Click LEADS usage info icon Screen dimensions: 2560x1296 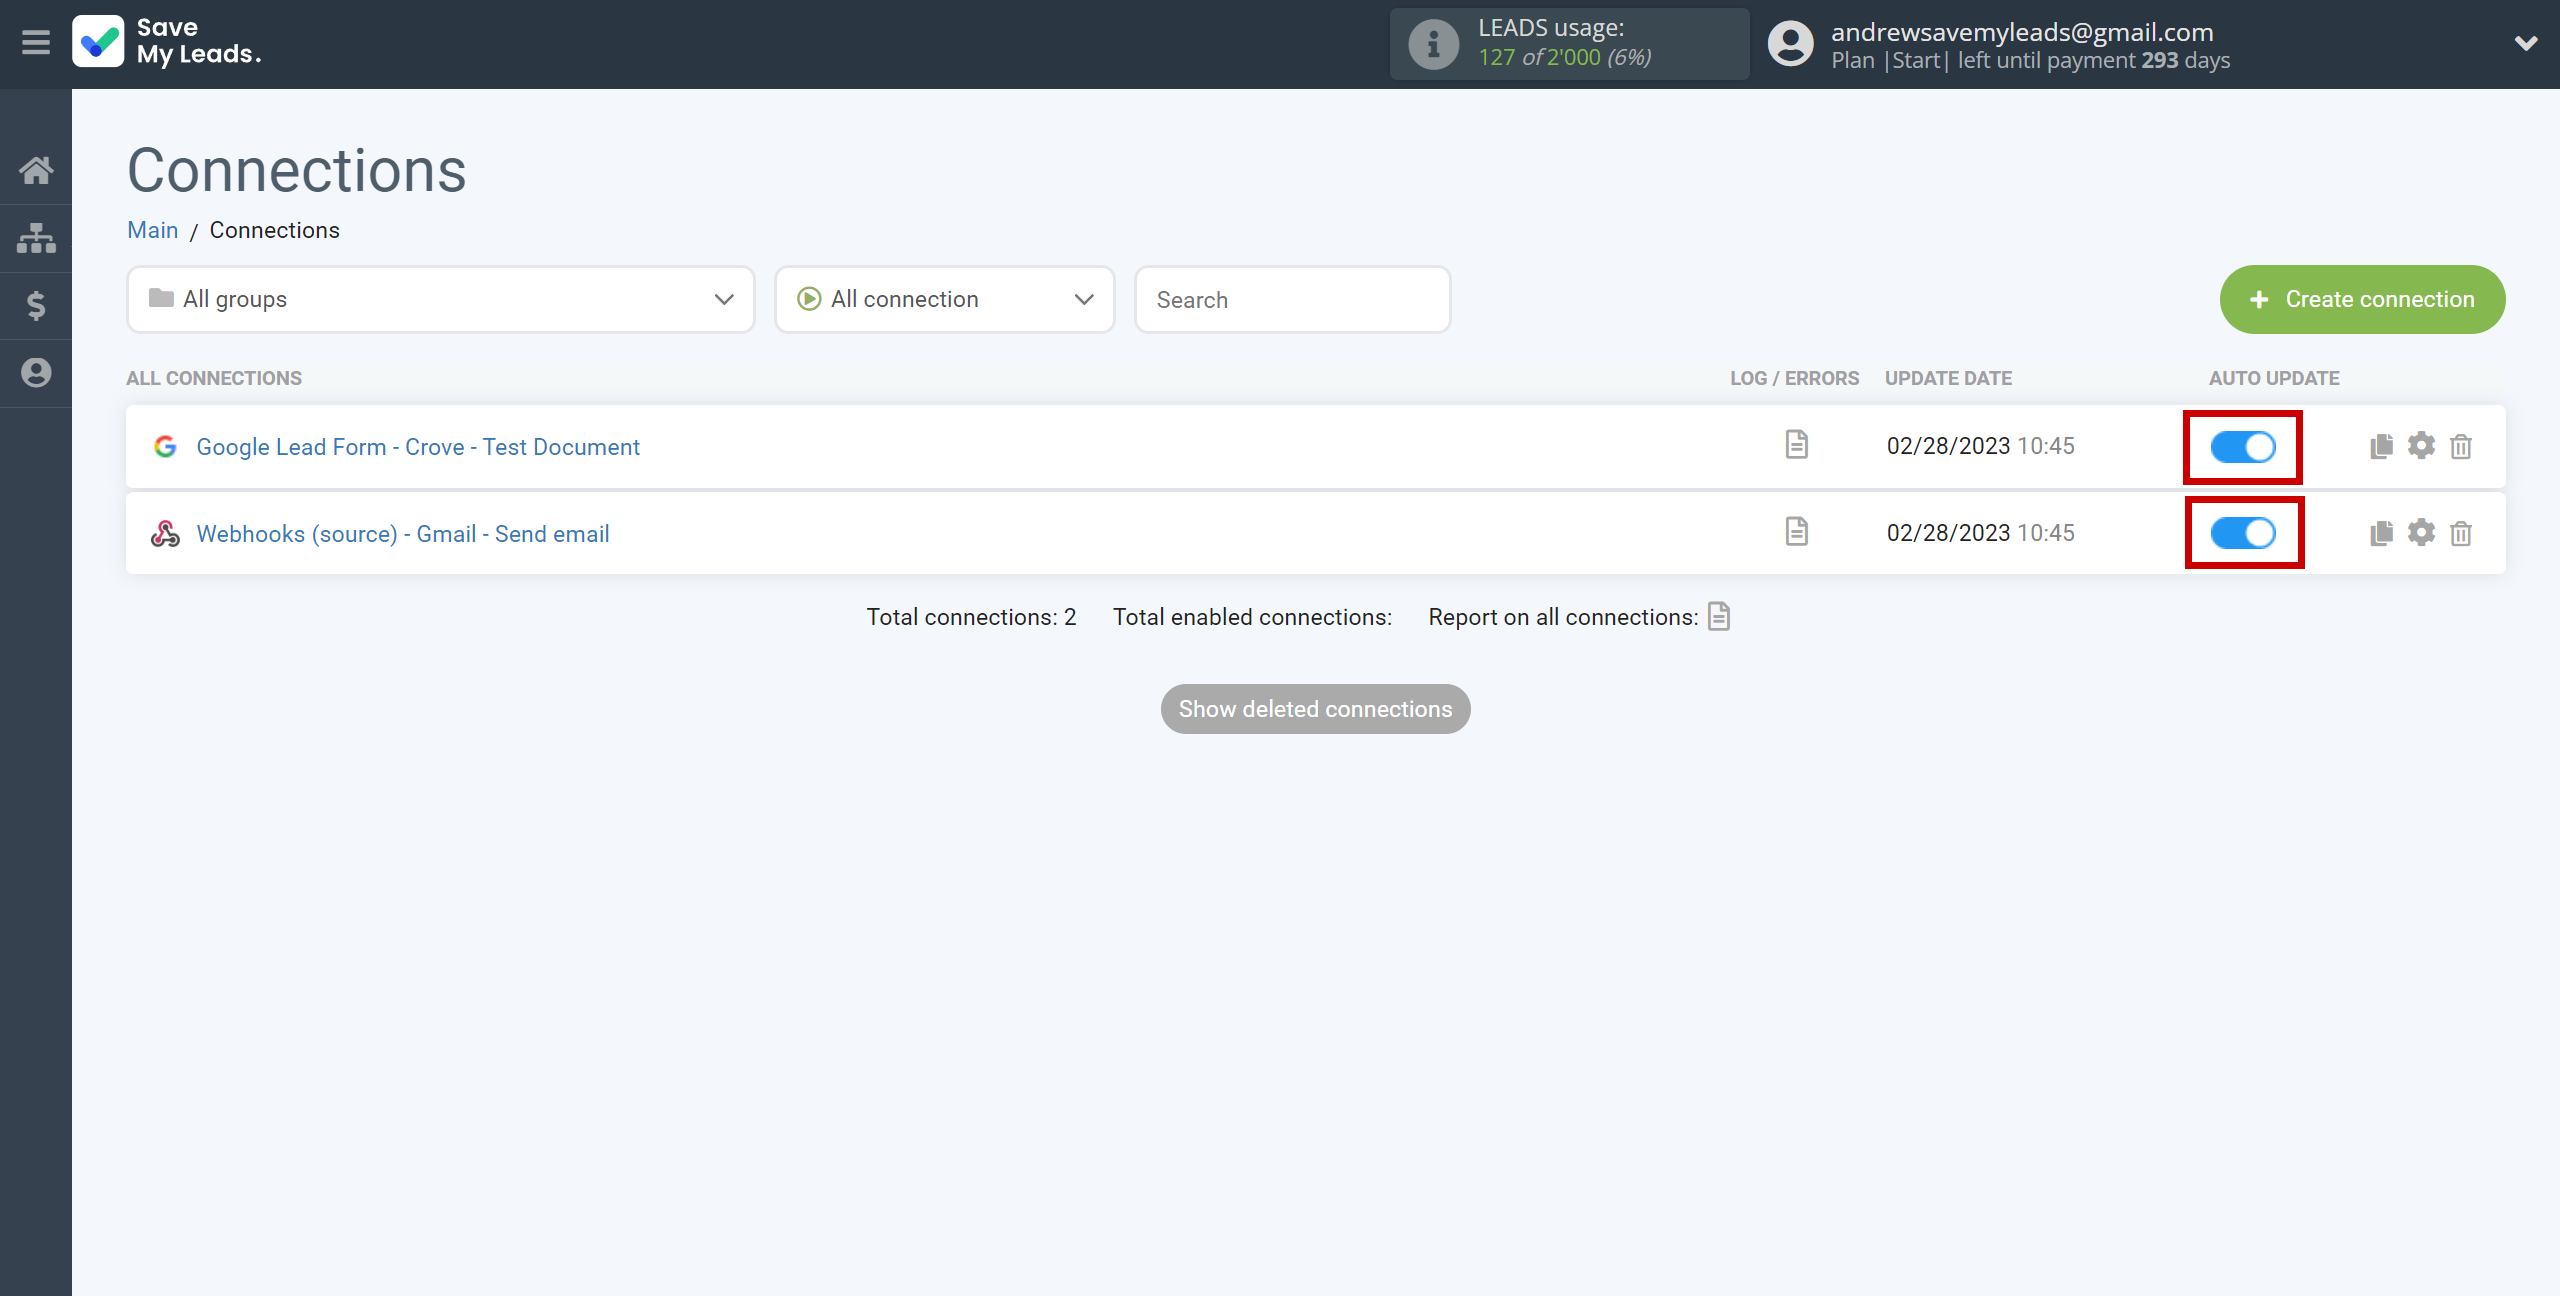pyautogui.click(x=1431, y=43)
